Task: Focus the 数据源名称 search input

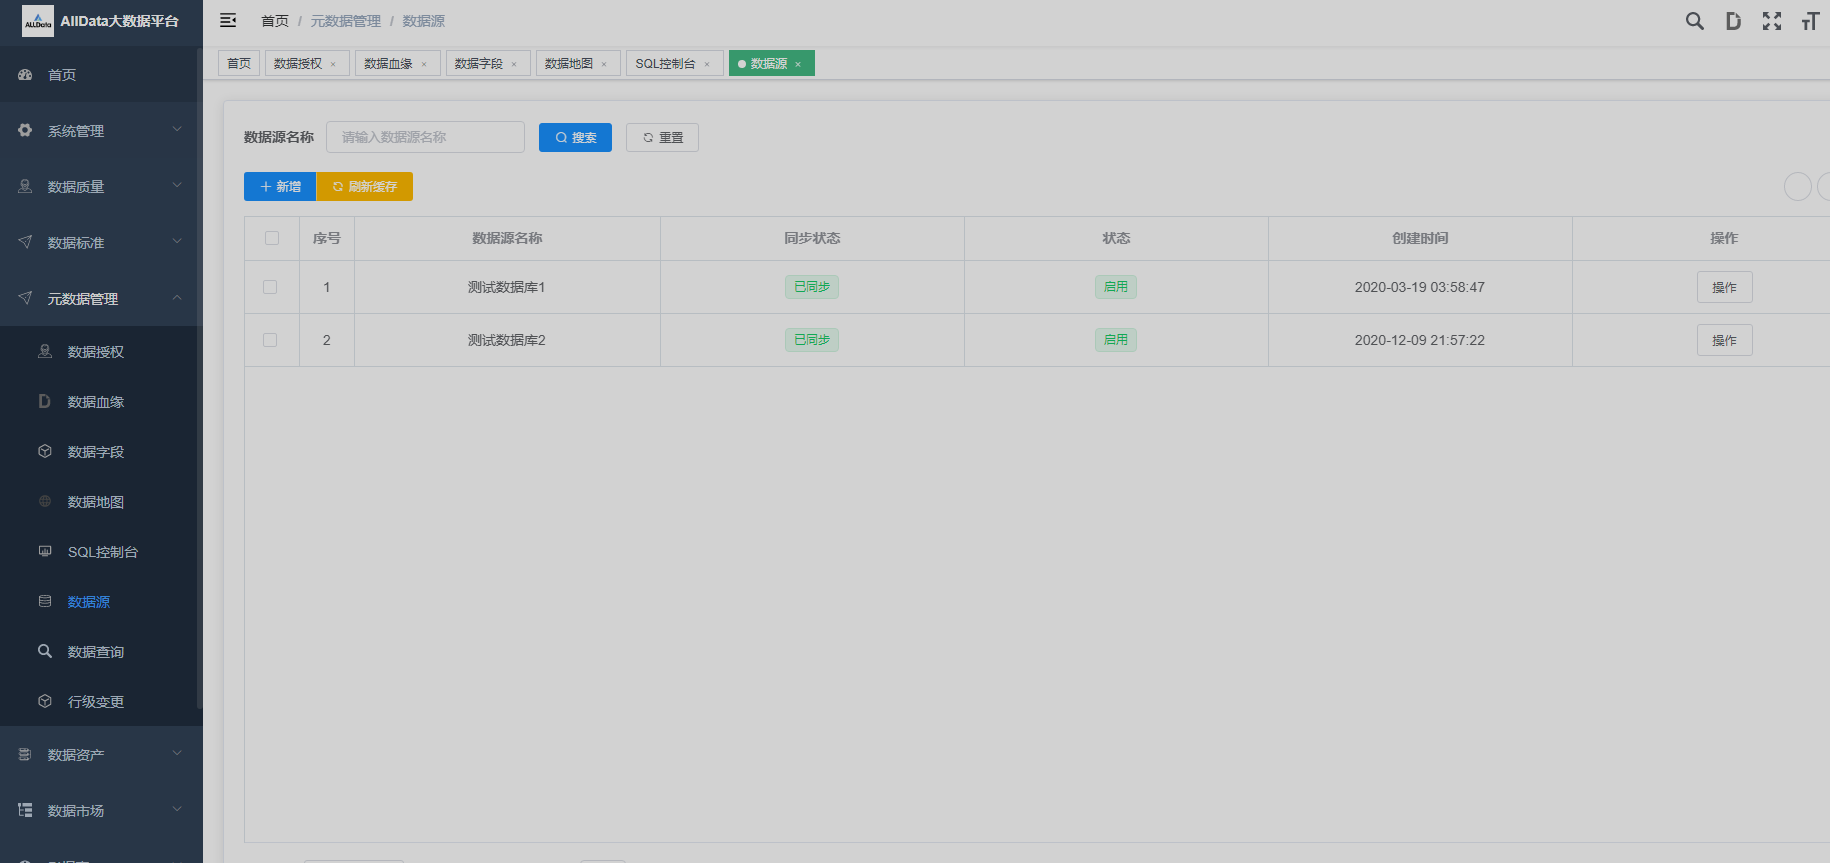Action: pos(425,137)
